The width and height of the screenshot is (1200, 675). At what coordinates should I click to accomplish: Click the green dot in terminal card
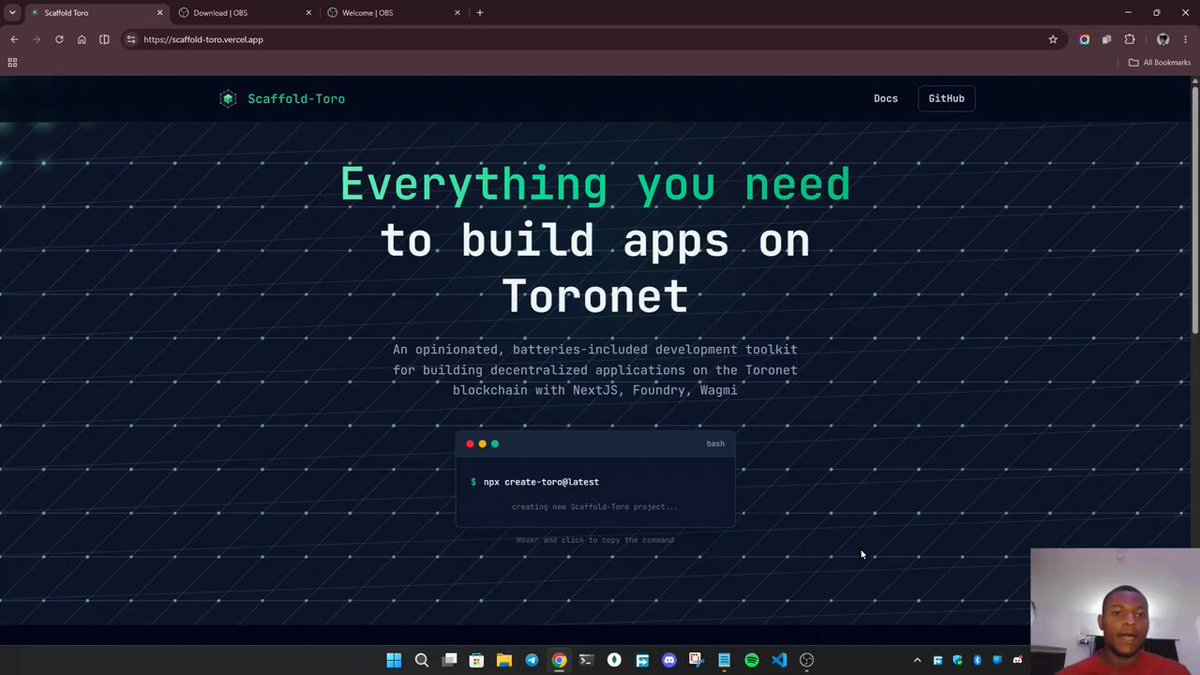[x=495, y=444]
